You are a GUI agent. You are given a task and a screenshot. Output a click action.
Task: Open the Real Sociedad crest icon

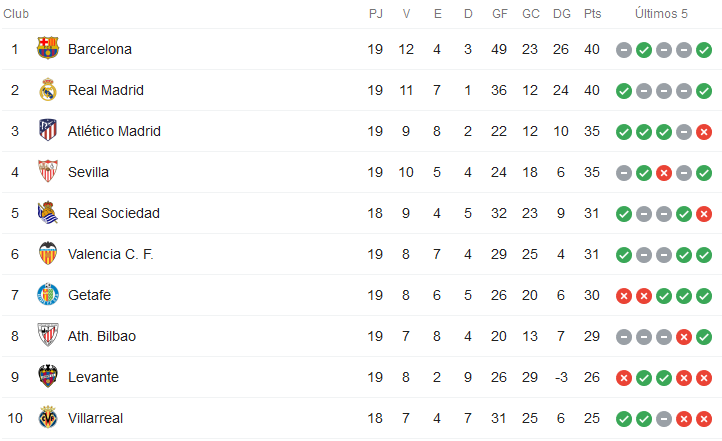click(x=48, y=212)
